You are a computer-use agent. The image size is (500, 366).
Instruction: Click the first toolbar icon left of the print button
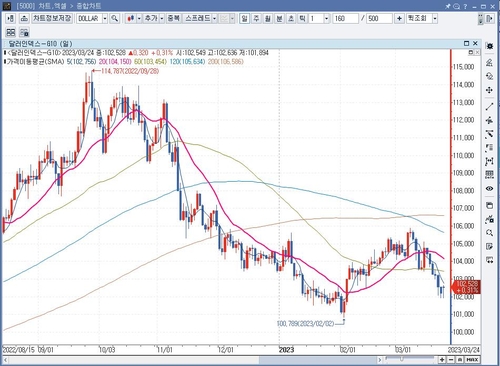11,18
